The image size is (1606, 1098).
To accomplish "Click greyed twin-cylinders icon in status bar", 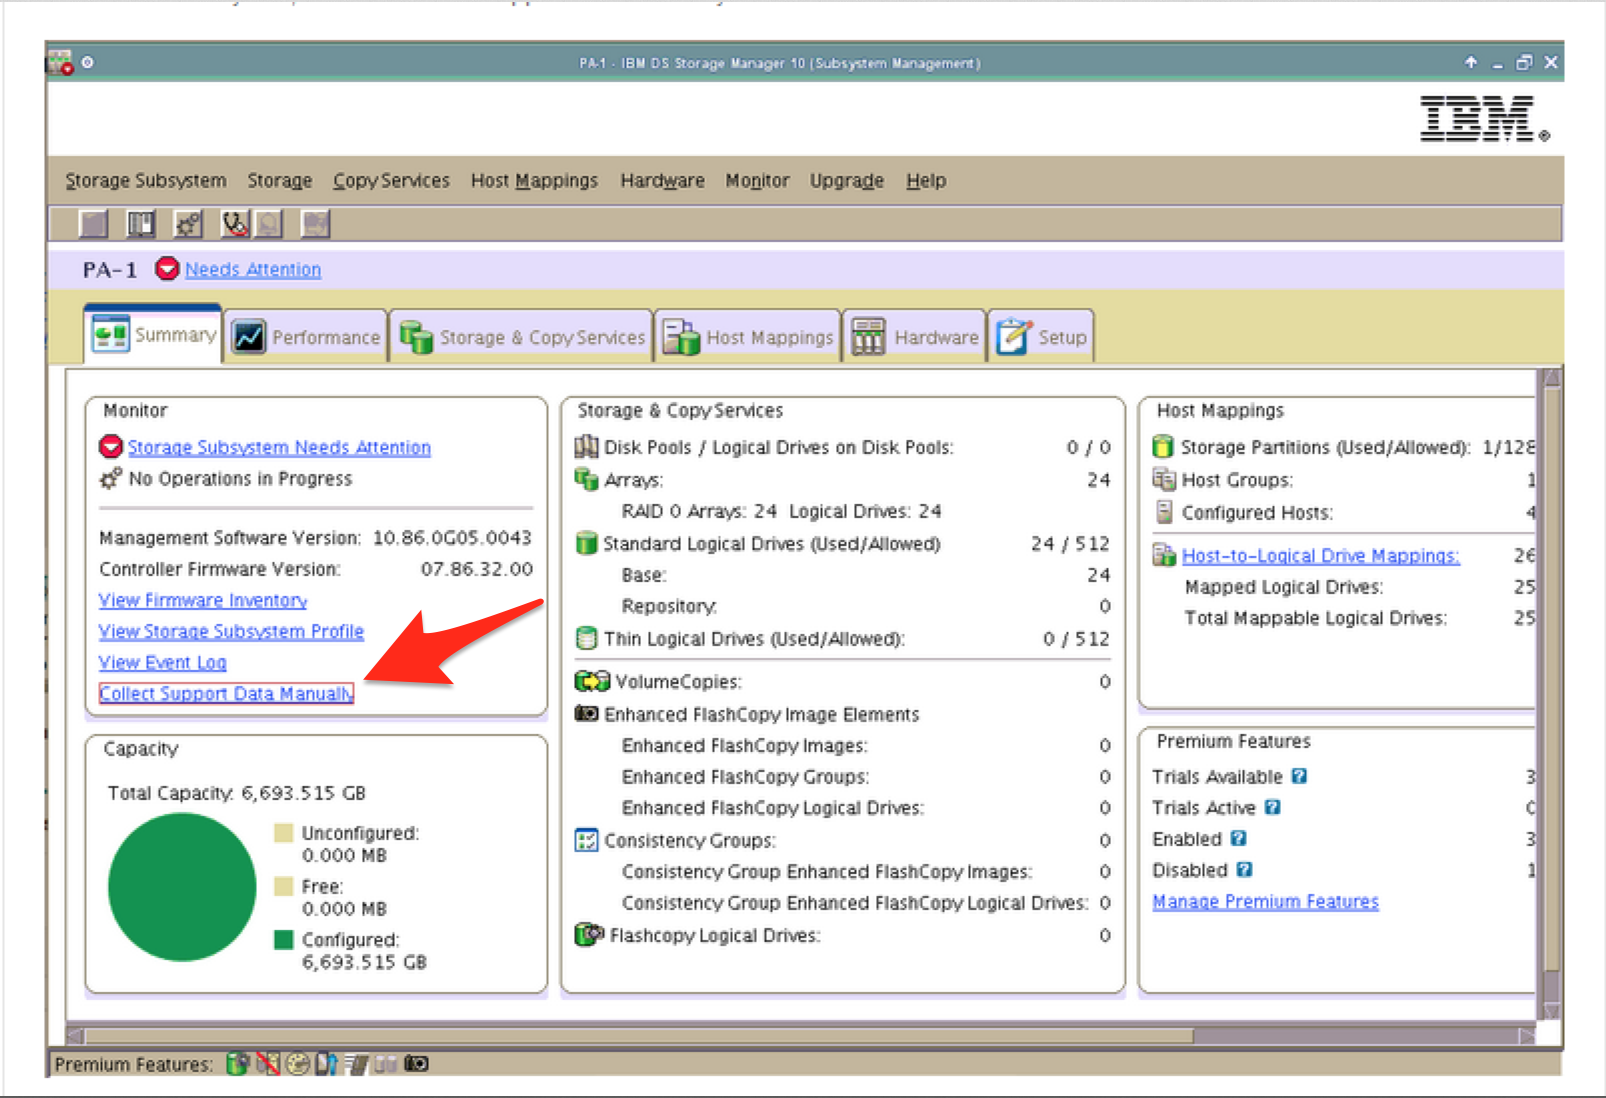I will click(386, 1064).
